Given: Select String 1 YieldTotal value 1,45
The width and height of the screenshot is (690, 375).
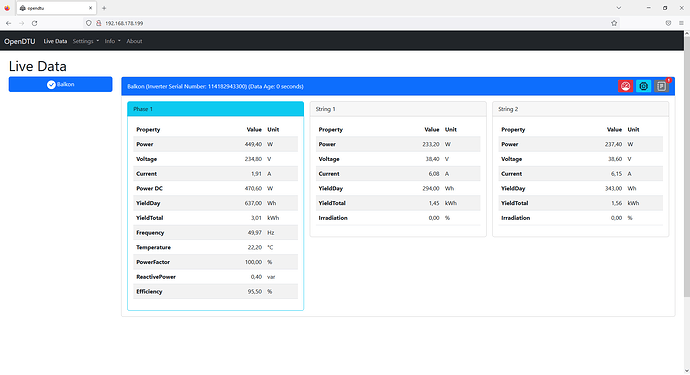Looking at the screenshot, I should pyautogui.click(x=433, y=203).
